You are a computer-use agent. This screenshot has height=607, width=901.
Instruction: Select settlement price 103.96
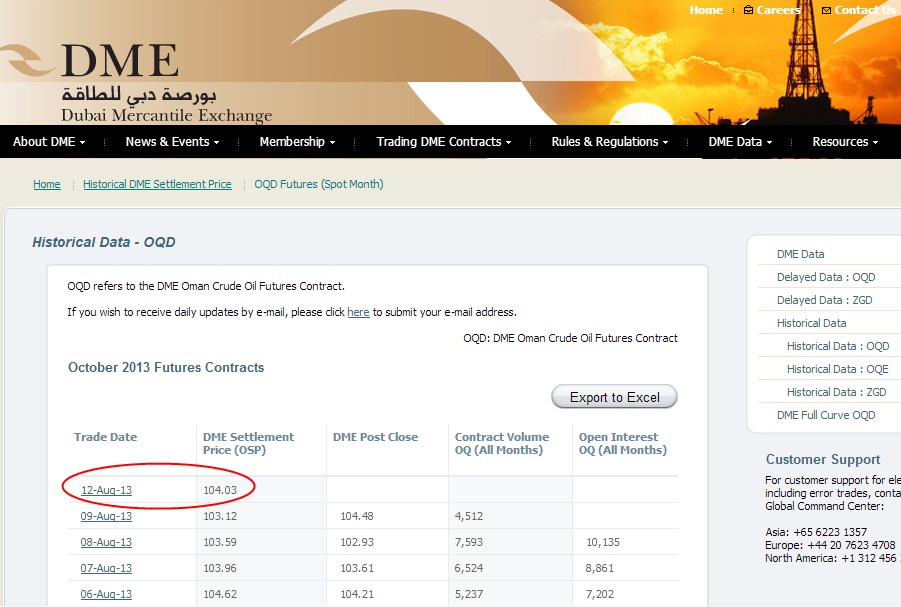coord(220,568)
